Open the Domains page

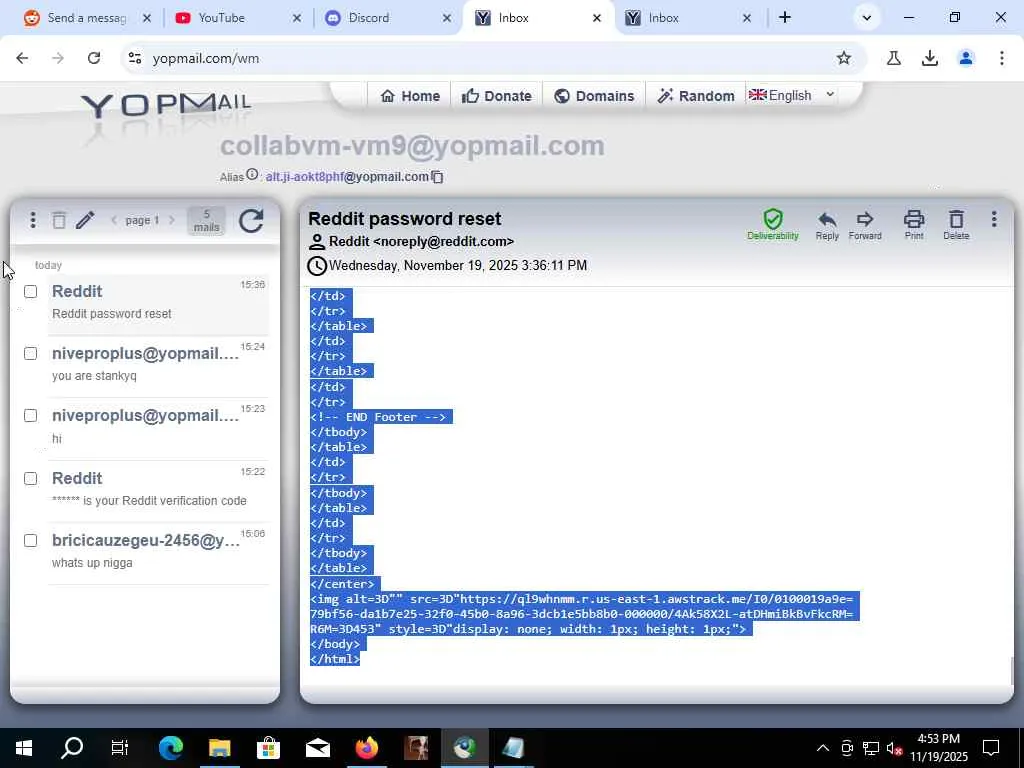coord(594,96)
